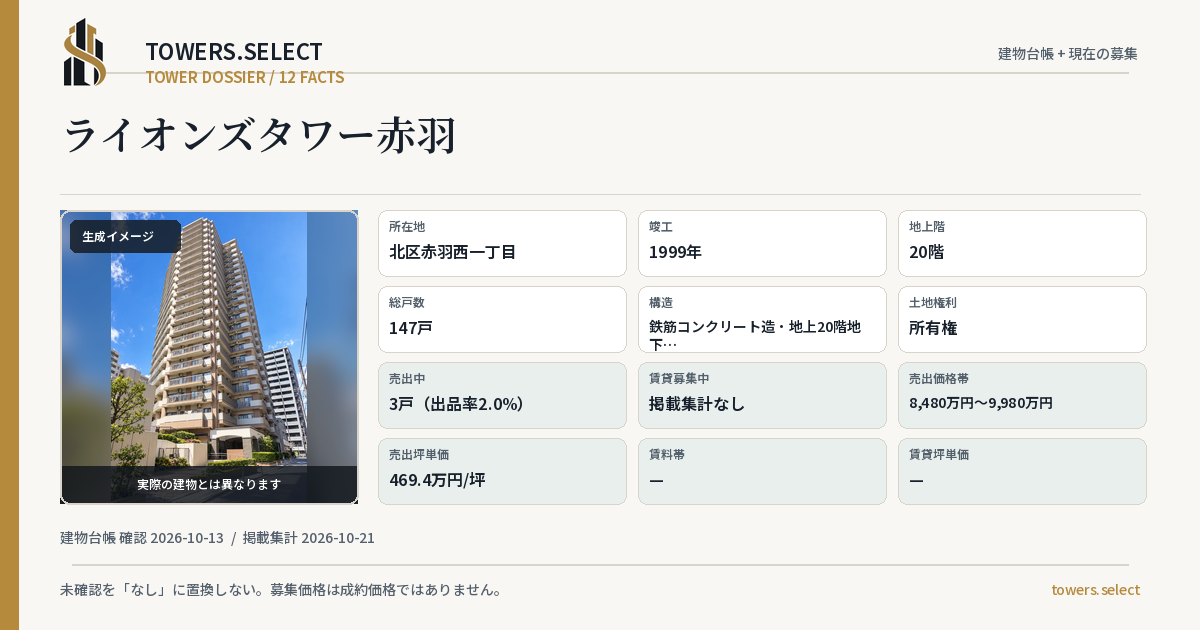Screen dimensions: 1200x630
Task: Click the 掲載集計 2026-10-21 date text
Action: (x=309, y=538)
